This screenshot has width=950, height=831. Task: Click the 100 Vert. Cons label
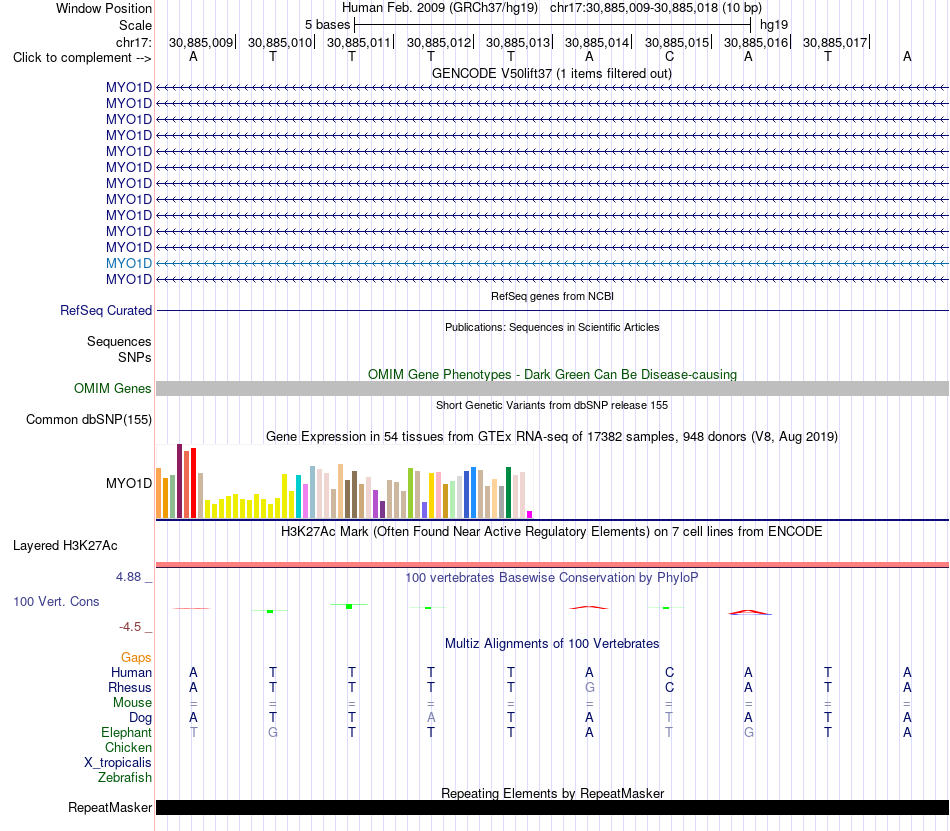click(x=56, y=601)
